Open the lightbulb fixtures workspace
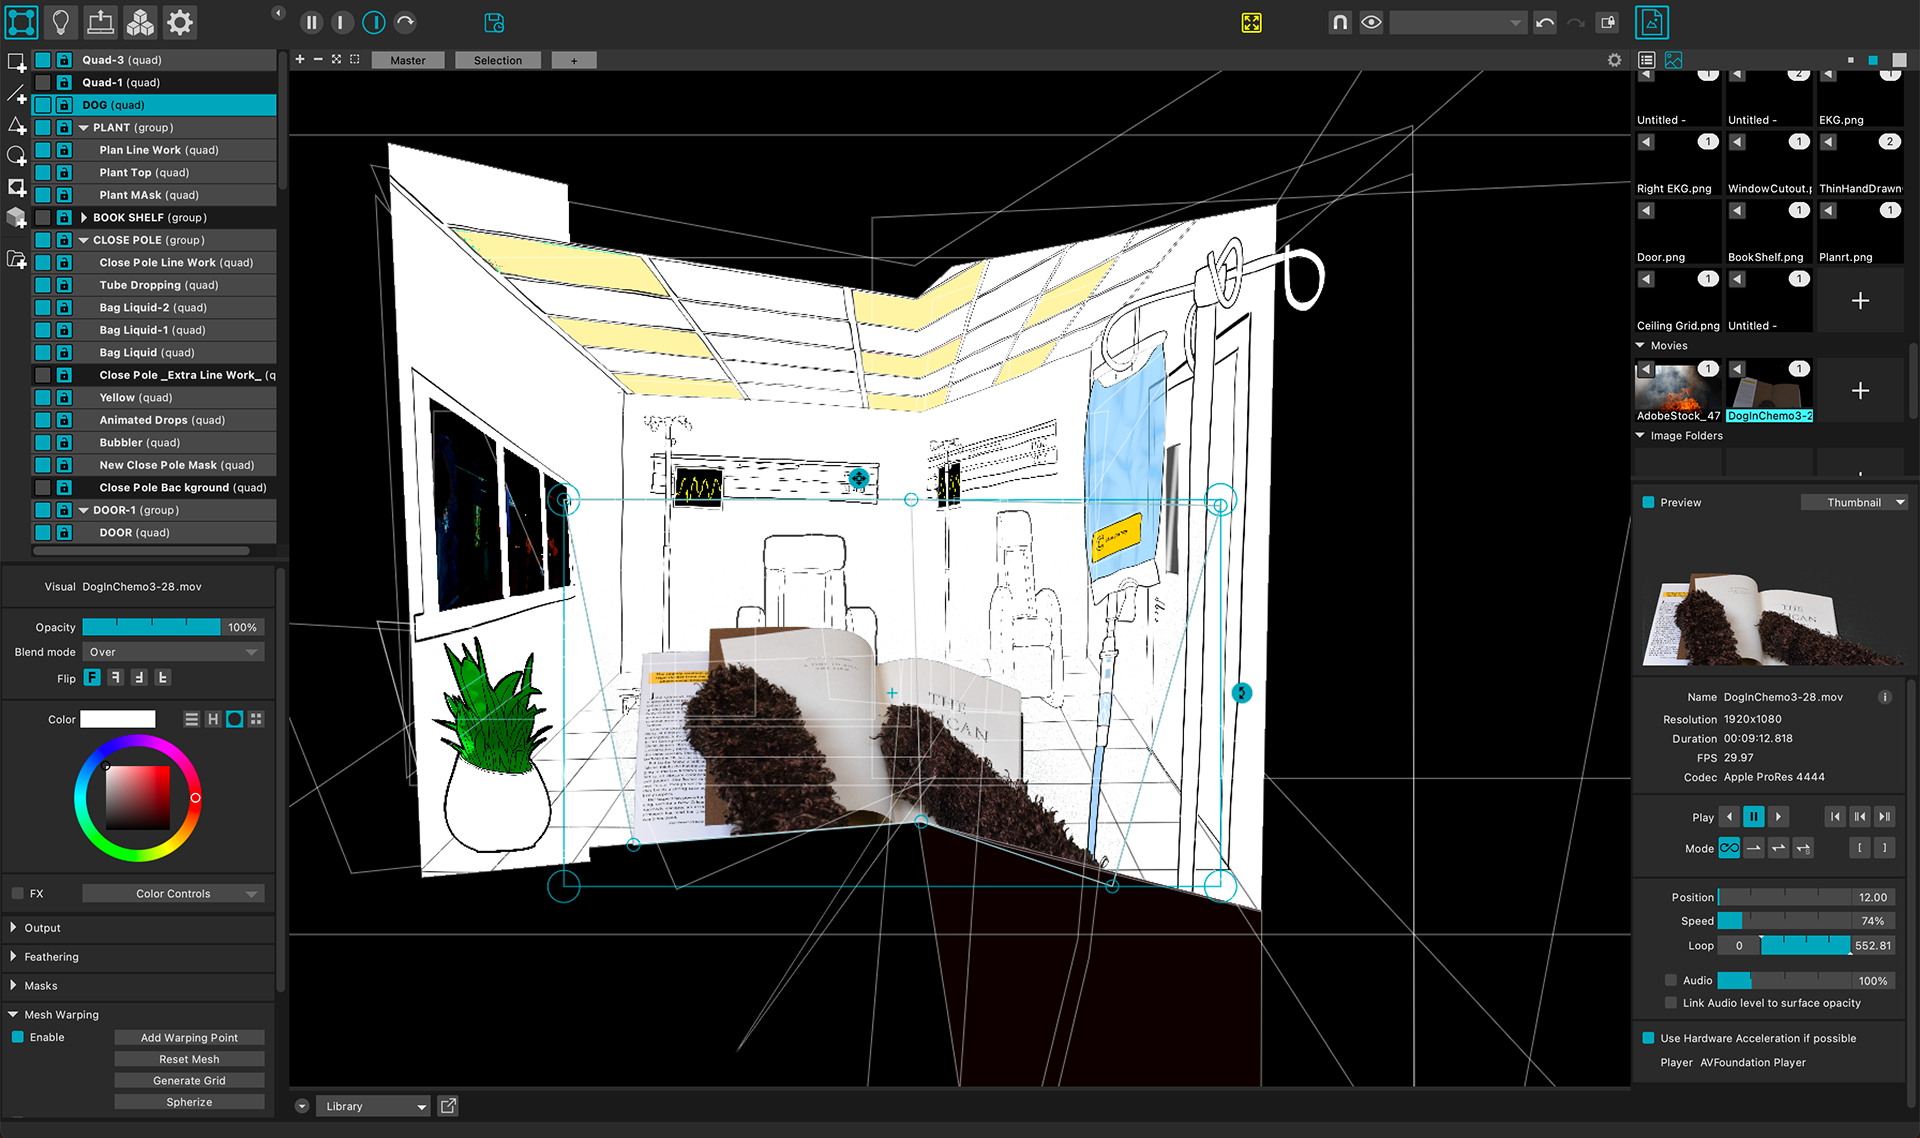The width and height of the screenshot is (1920, 1138). tap(60, 22)
